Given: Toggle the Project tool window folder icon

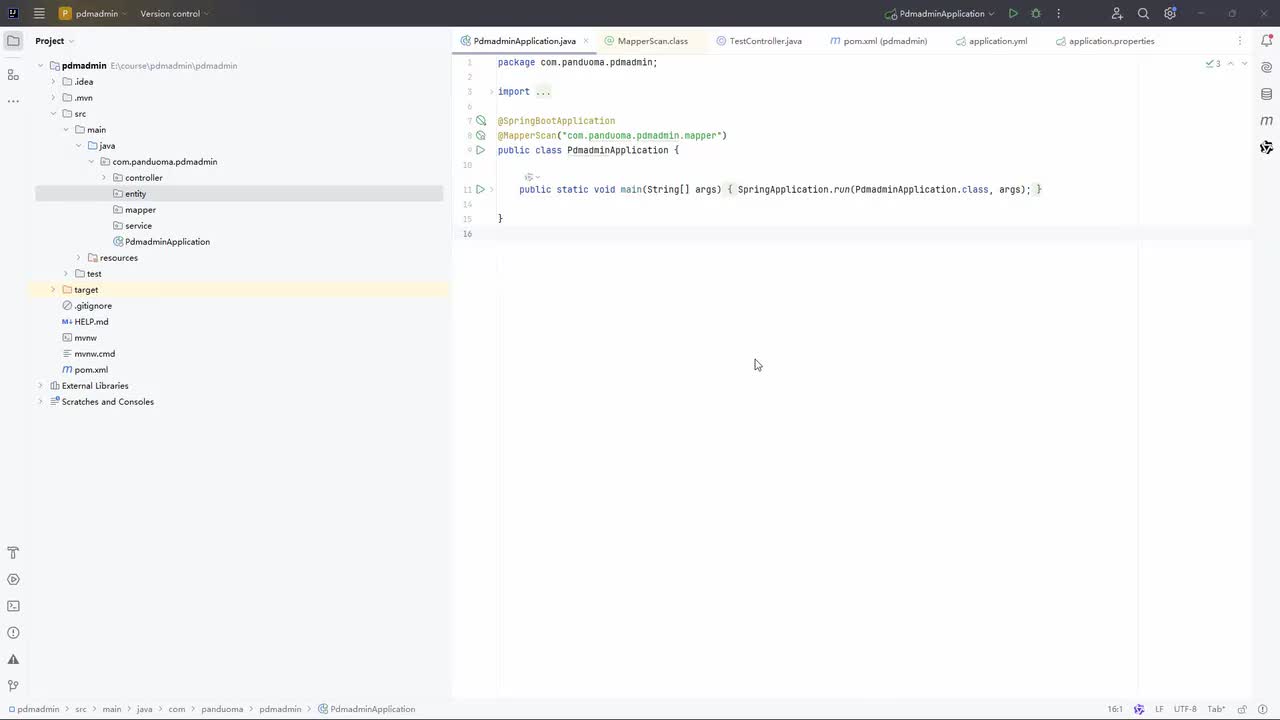Looking at the screenshot, I should 13,41.
